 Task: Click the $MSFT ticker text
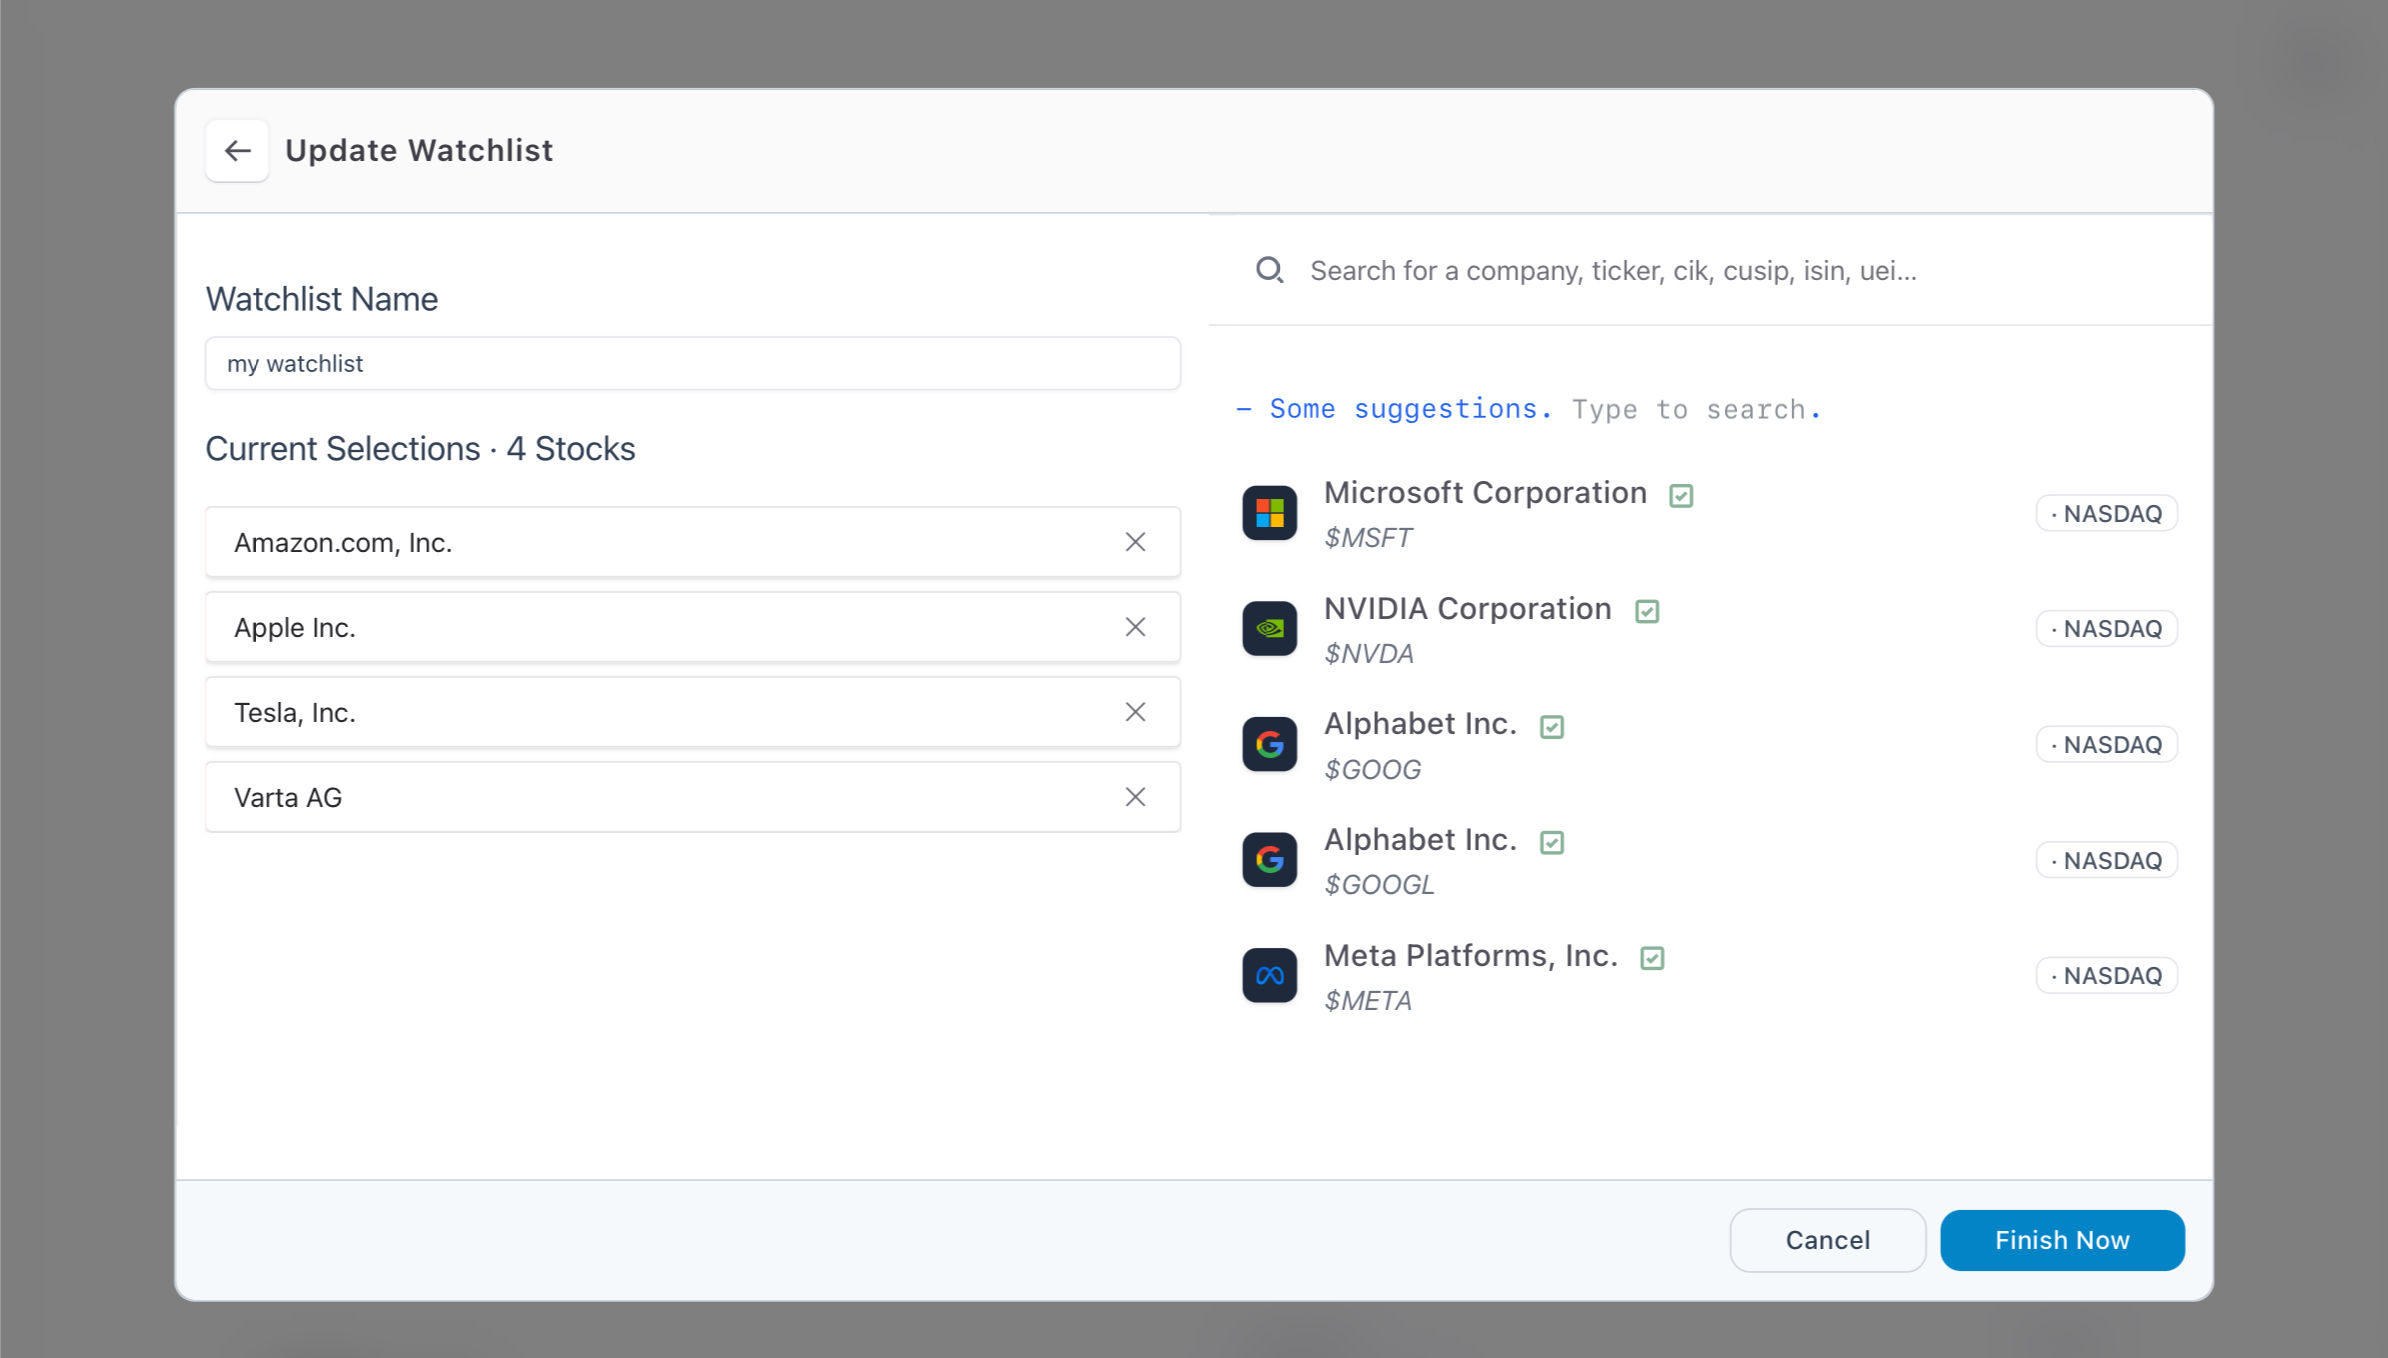tap(1367, 538)
